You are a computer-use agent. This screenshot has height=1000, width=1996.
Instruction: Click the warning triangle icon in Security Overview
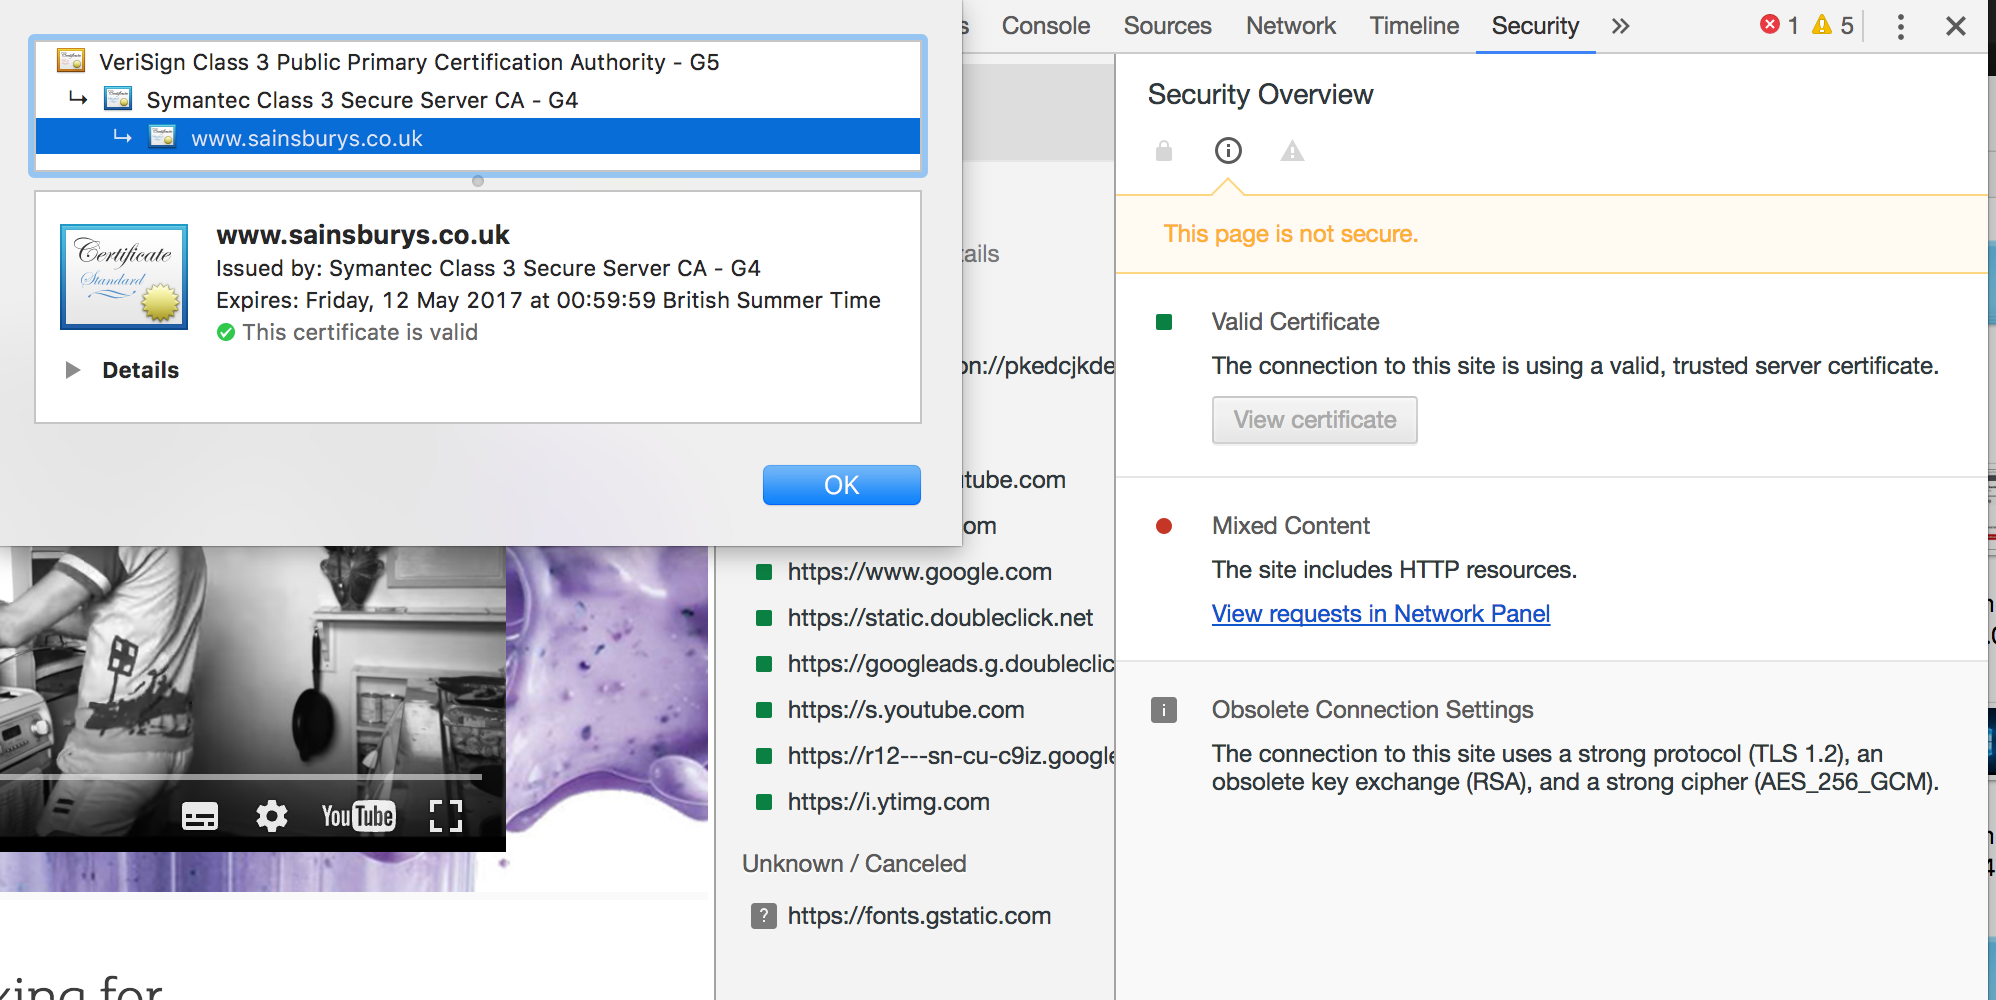(1292, 151)
